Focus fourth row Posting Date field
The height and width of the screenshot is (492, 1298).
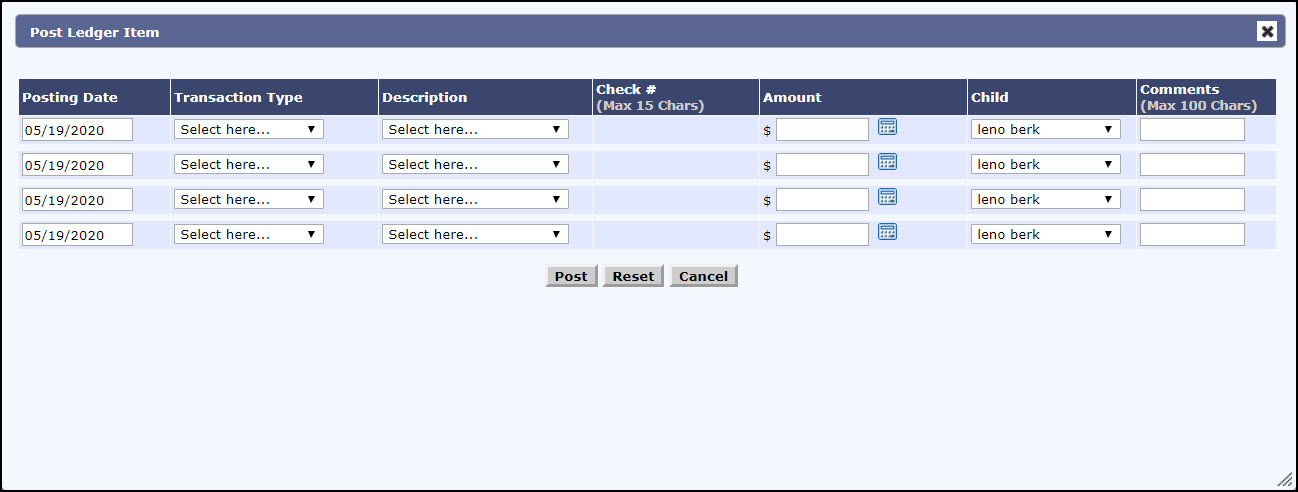point(77,235)
